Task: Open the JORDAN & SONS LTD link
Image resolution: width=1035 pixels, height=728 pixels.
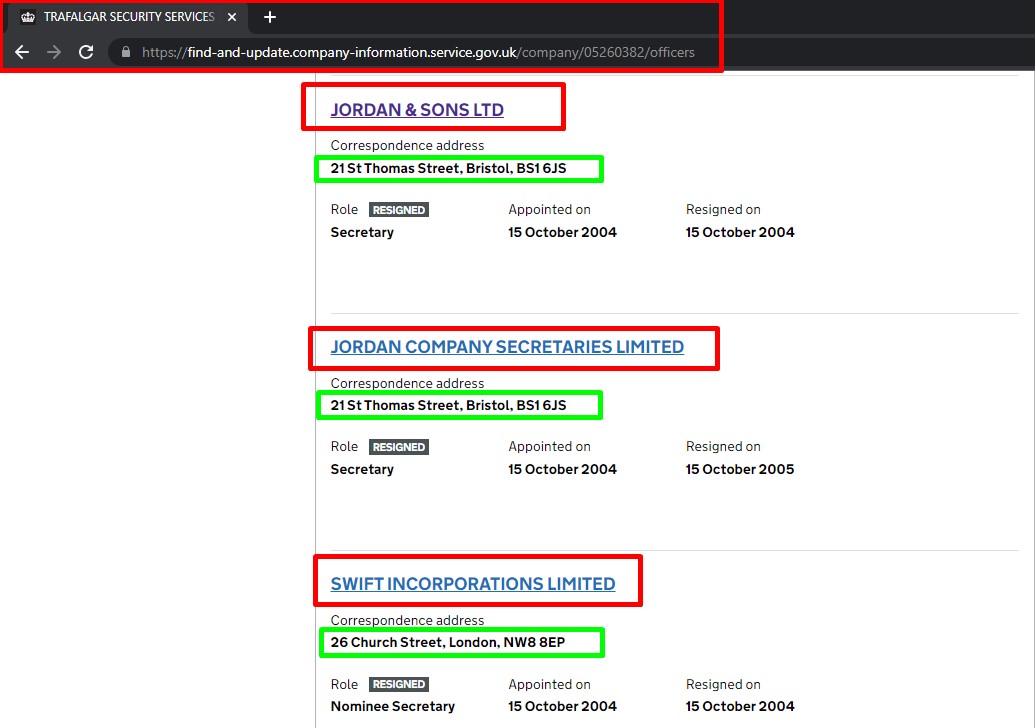Action: (x=417, y=110)
